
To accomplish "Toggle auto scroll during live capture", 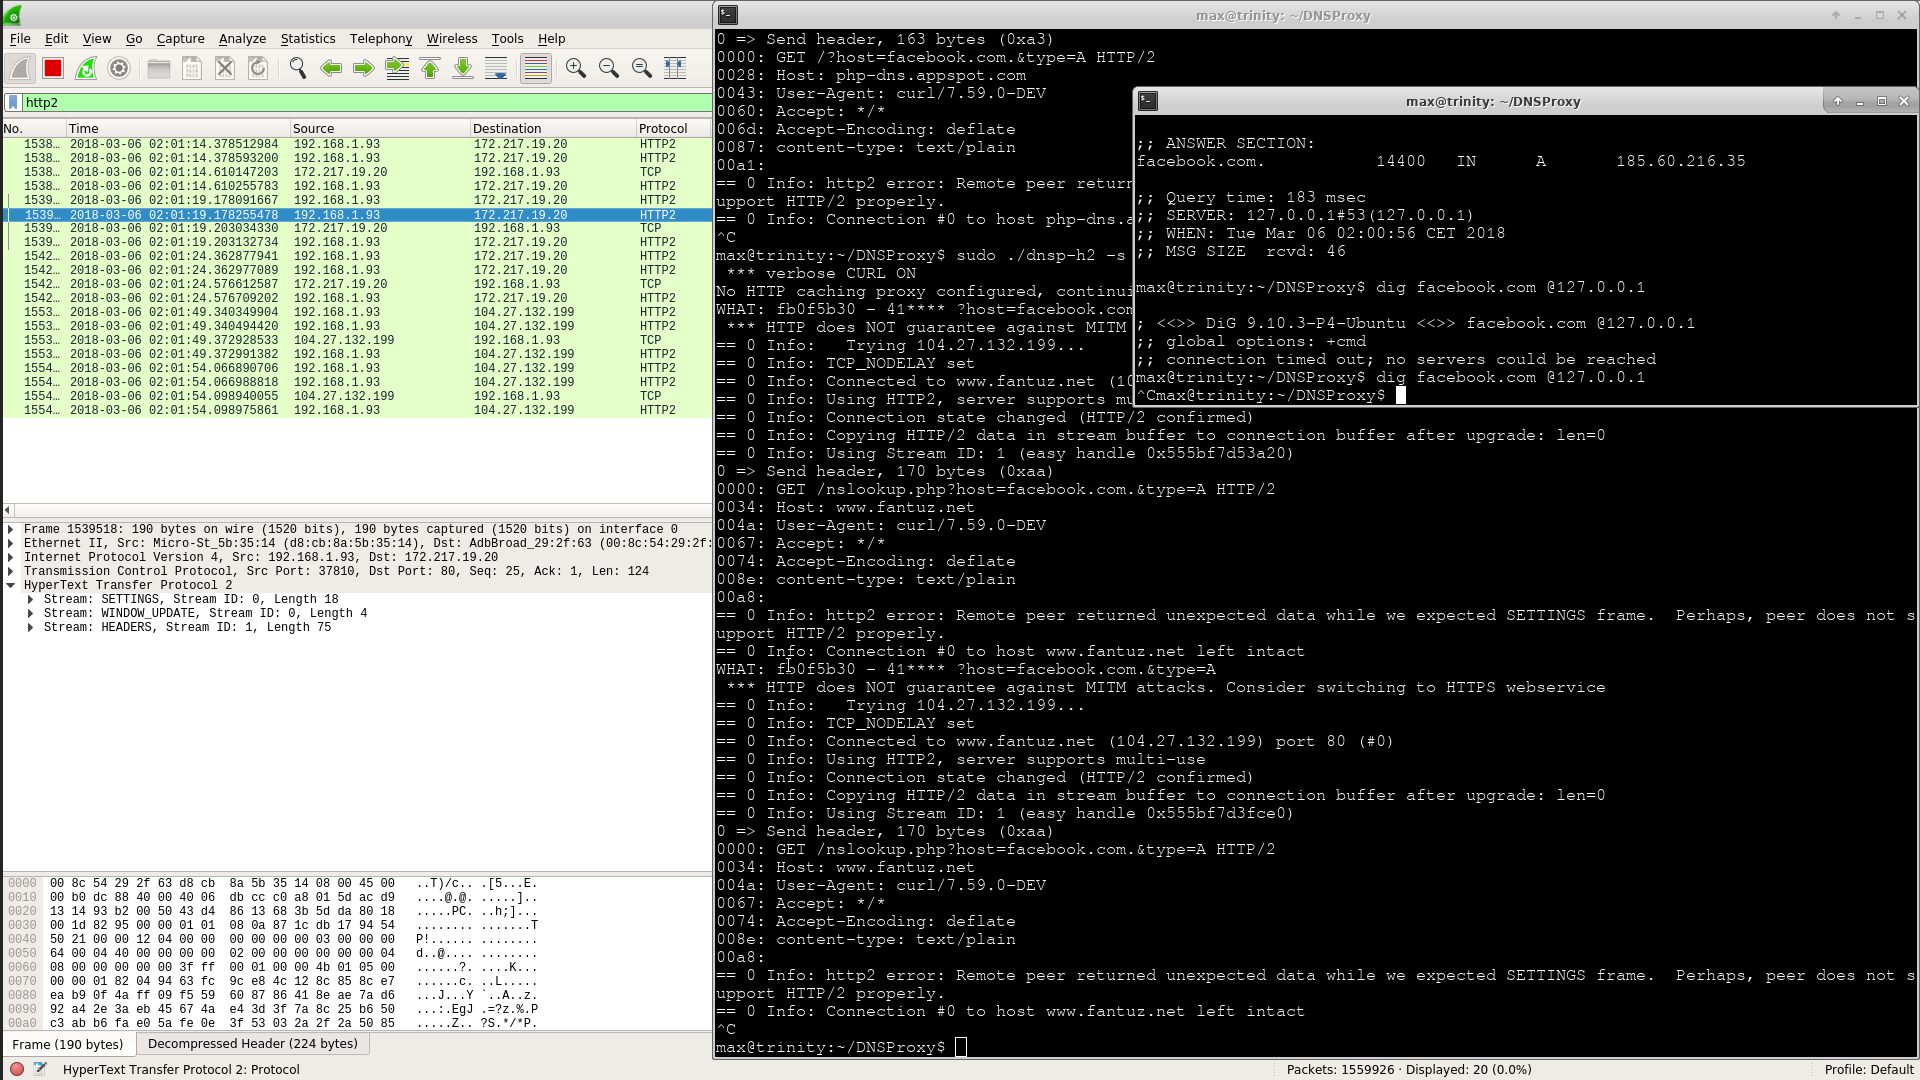I will (496, 68).
